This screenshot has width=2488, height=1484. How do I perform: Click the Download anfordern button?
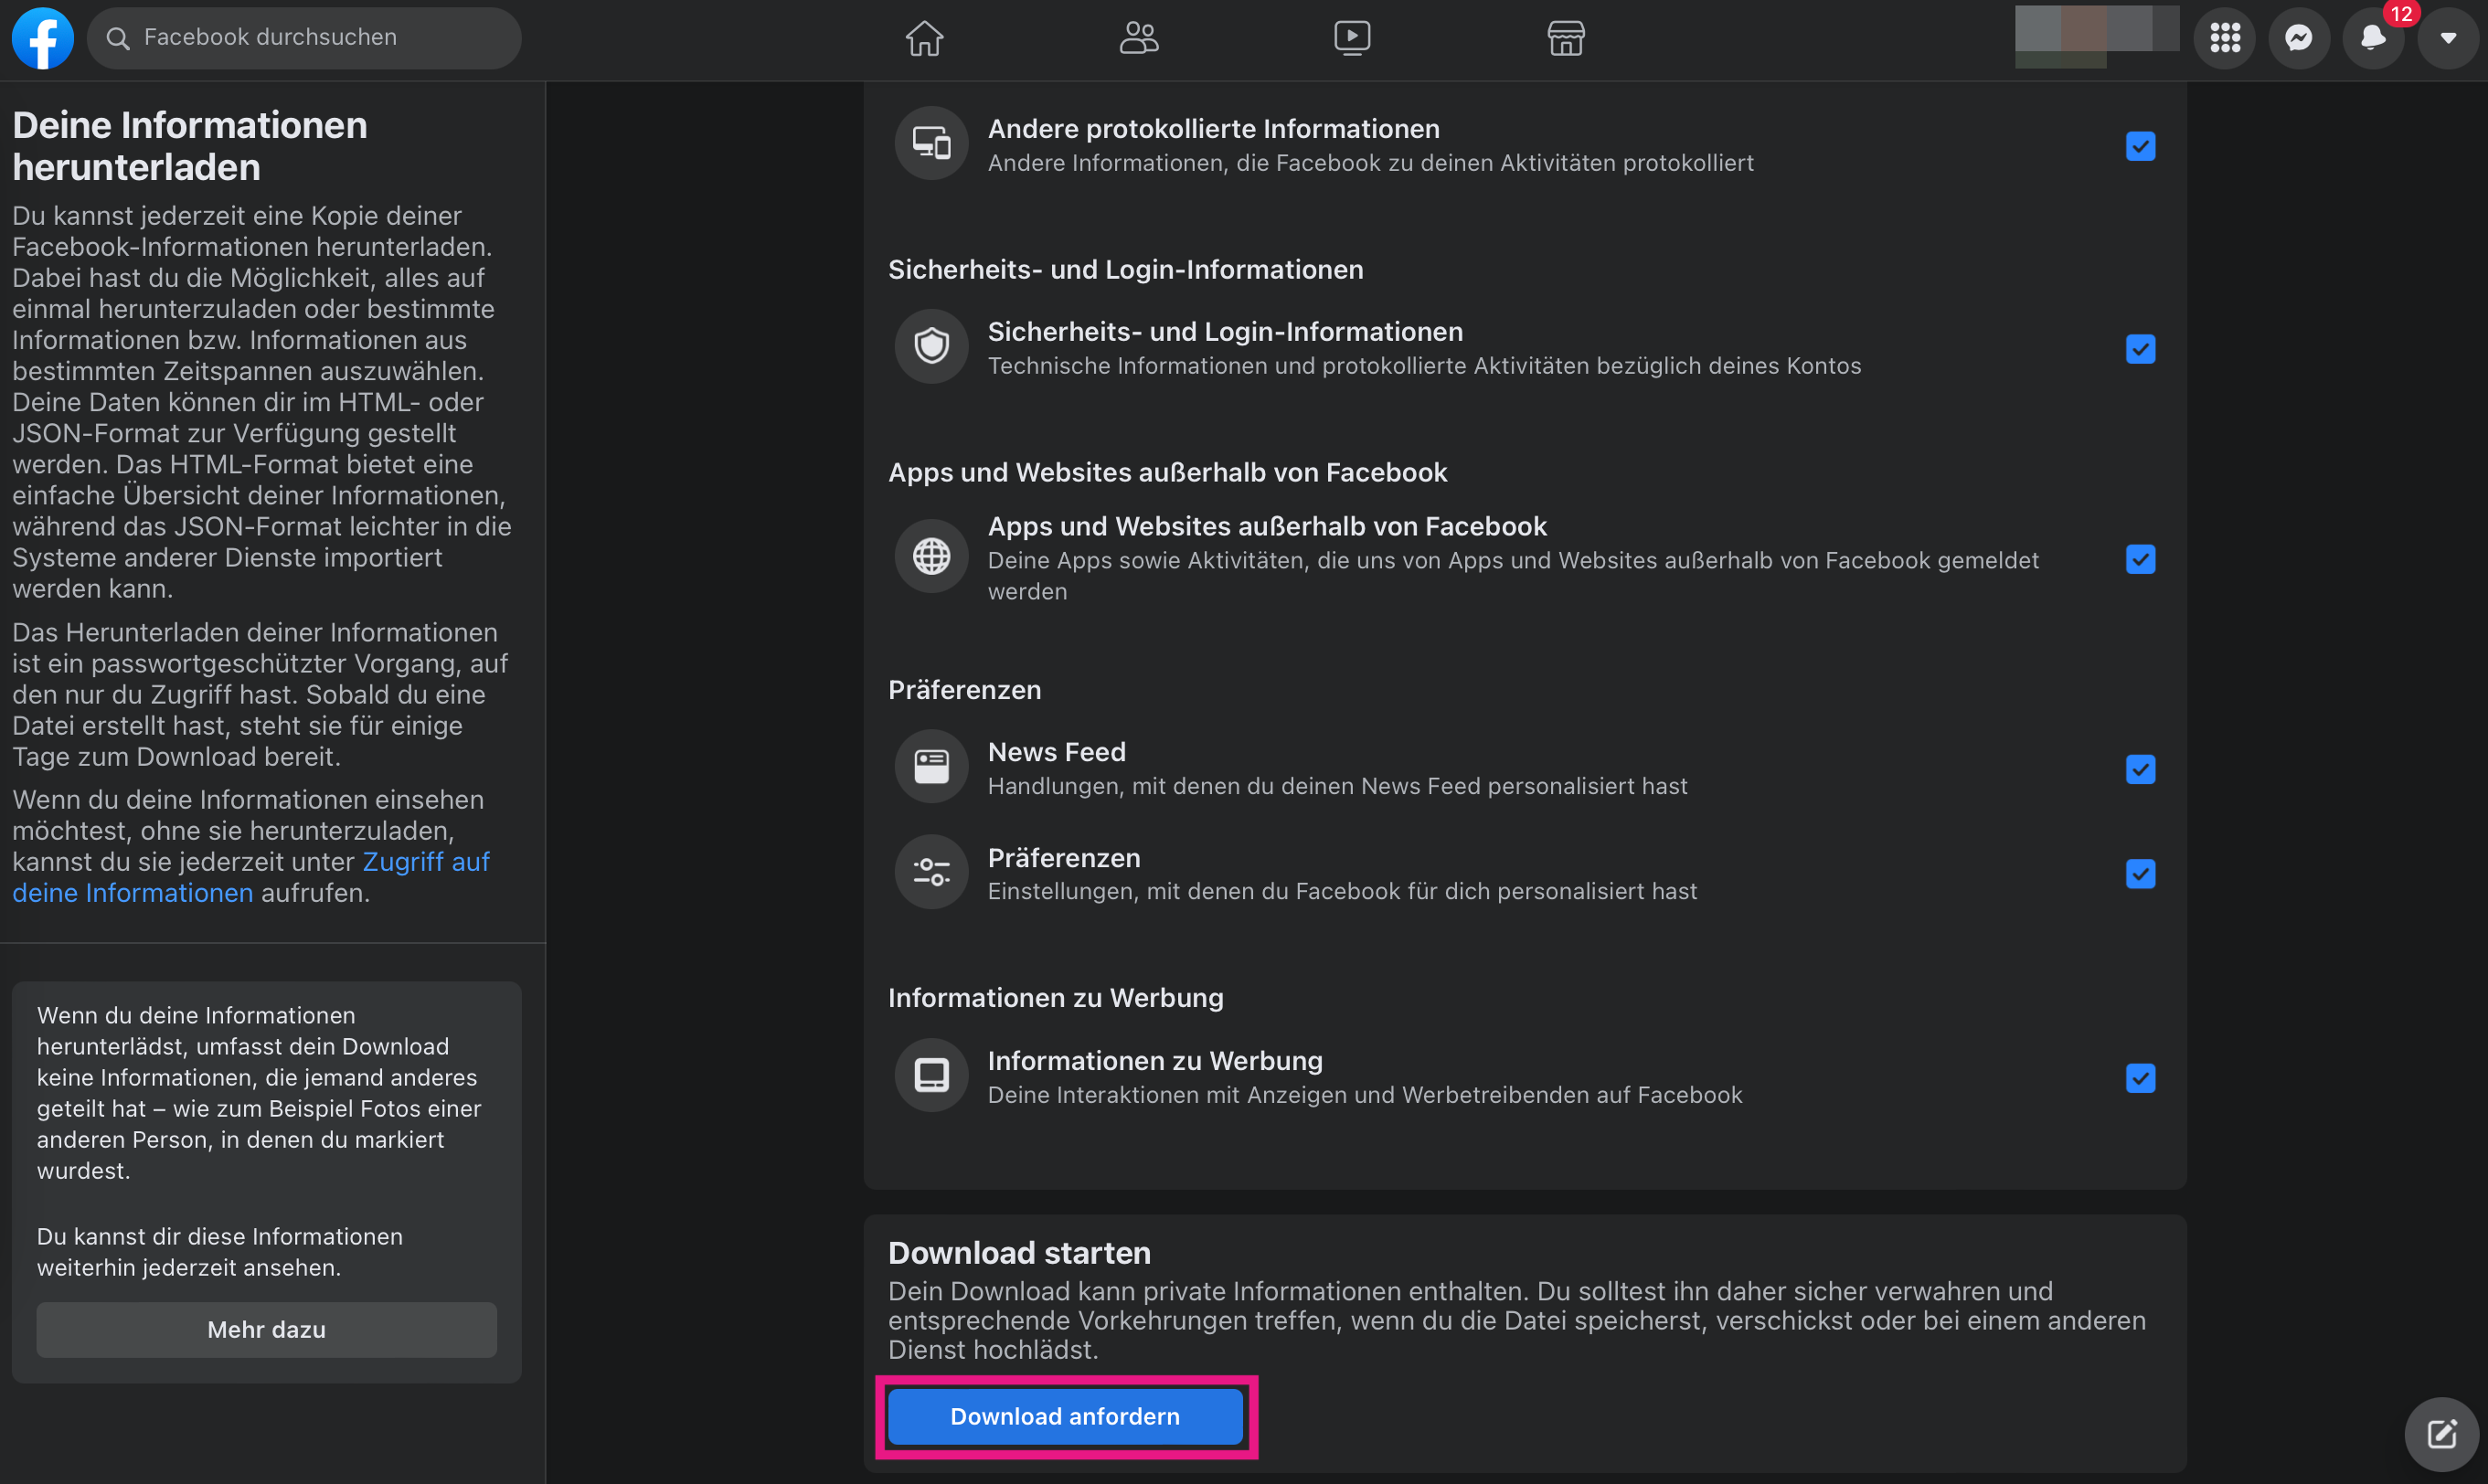pos(1065,1416)
